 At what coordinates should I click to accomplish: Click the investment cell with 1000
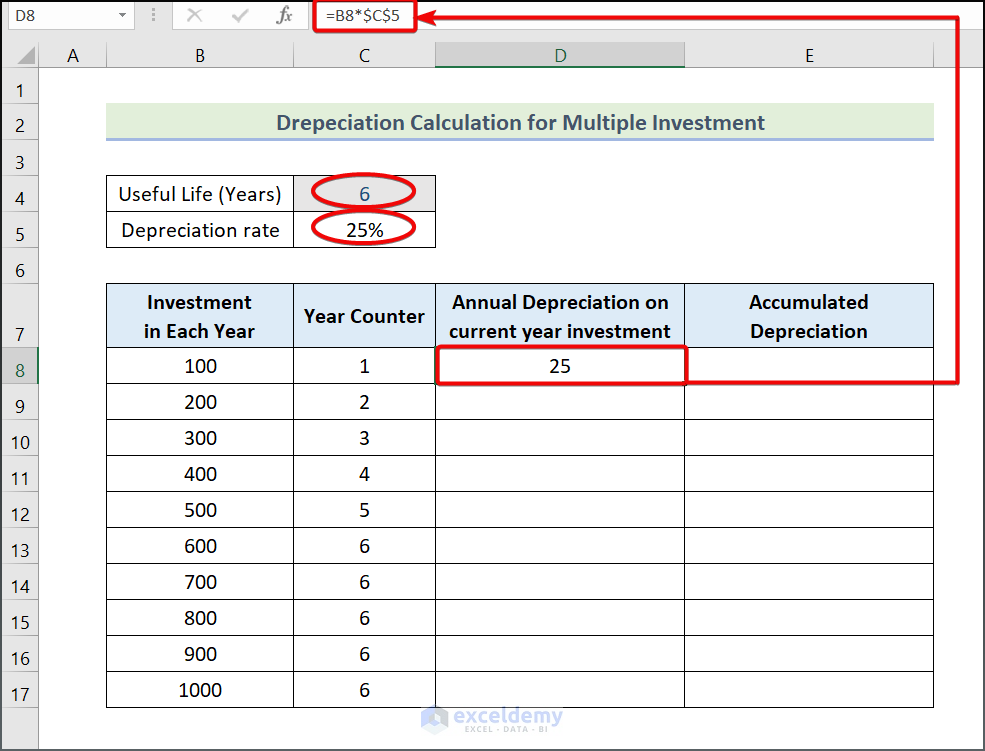click(x=200, y=689)
